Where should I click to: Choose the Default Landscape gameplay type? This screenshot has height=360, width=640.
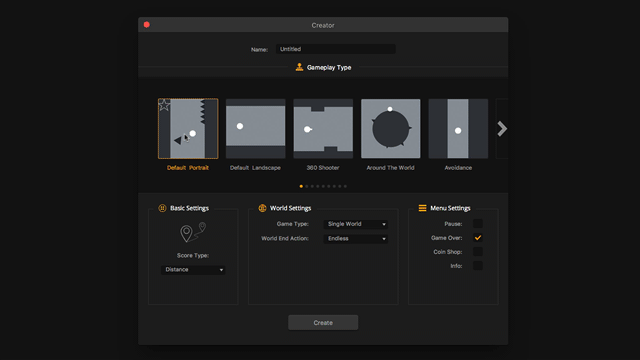(256, 129)
